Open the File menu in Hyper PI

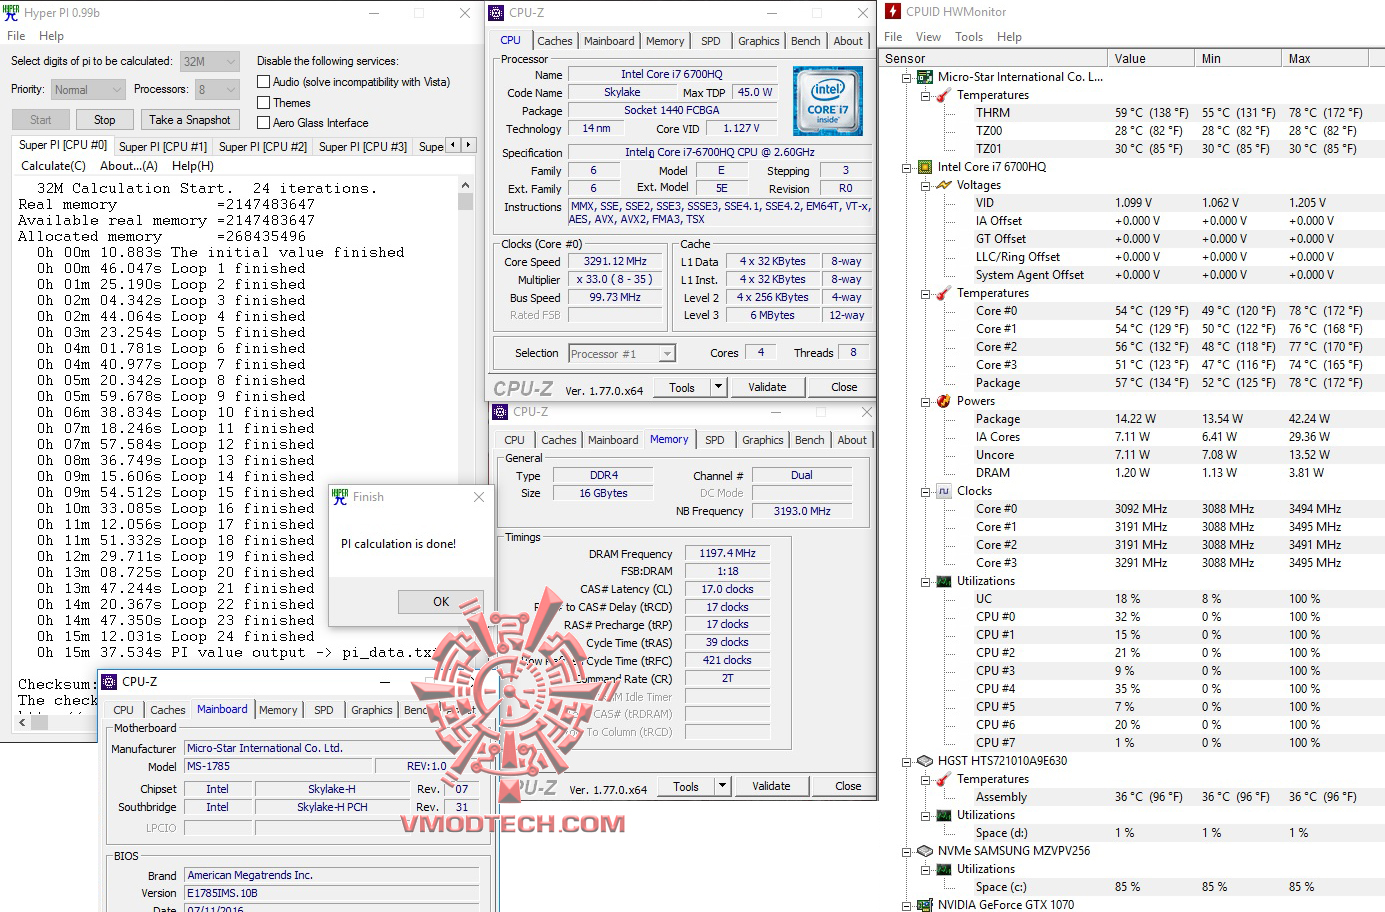(x=16, y=36)
